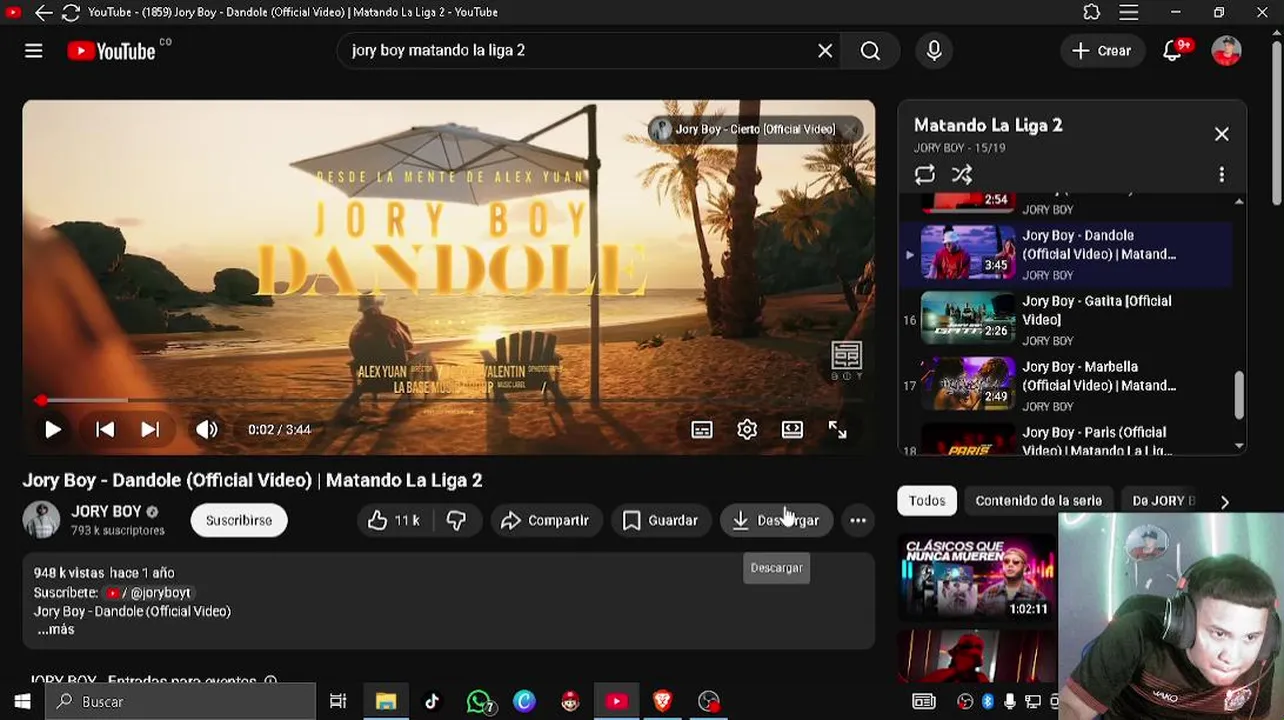Image resolution: width=1284 pixels, height=720 pixels.
Task: Select Contenido de la serie chip
Action: (x=1038, y=501)
